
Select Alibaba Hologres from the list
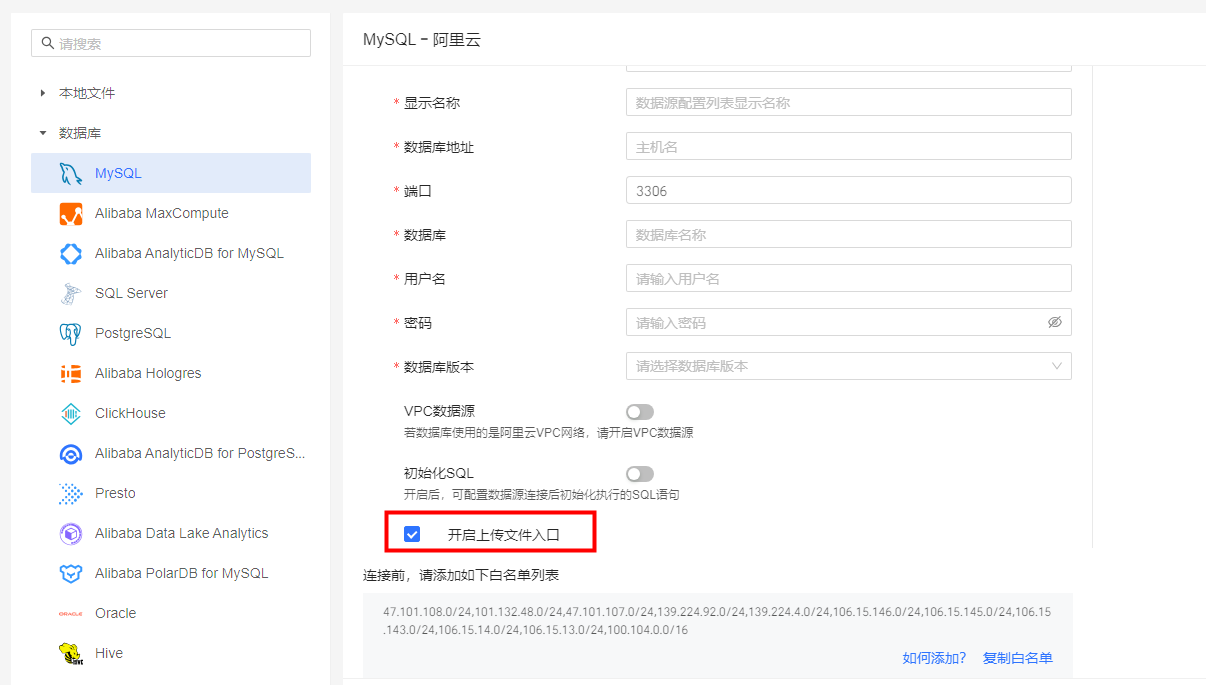[148, 373]
